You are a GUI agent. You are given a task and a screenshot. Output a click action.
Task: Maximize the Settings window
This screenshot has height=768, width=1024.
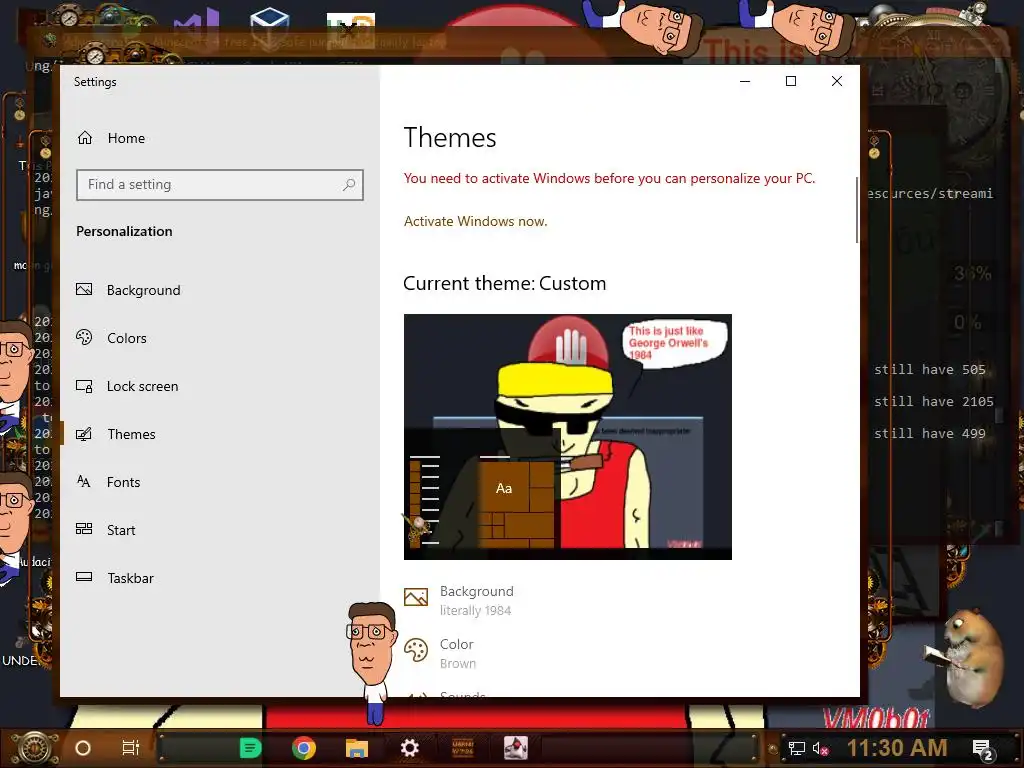tap(791, 81)
